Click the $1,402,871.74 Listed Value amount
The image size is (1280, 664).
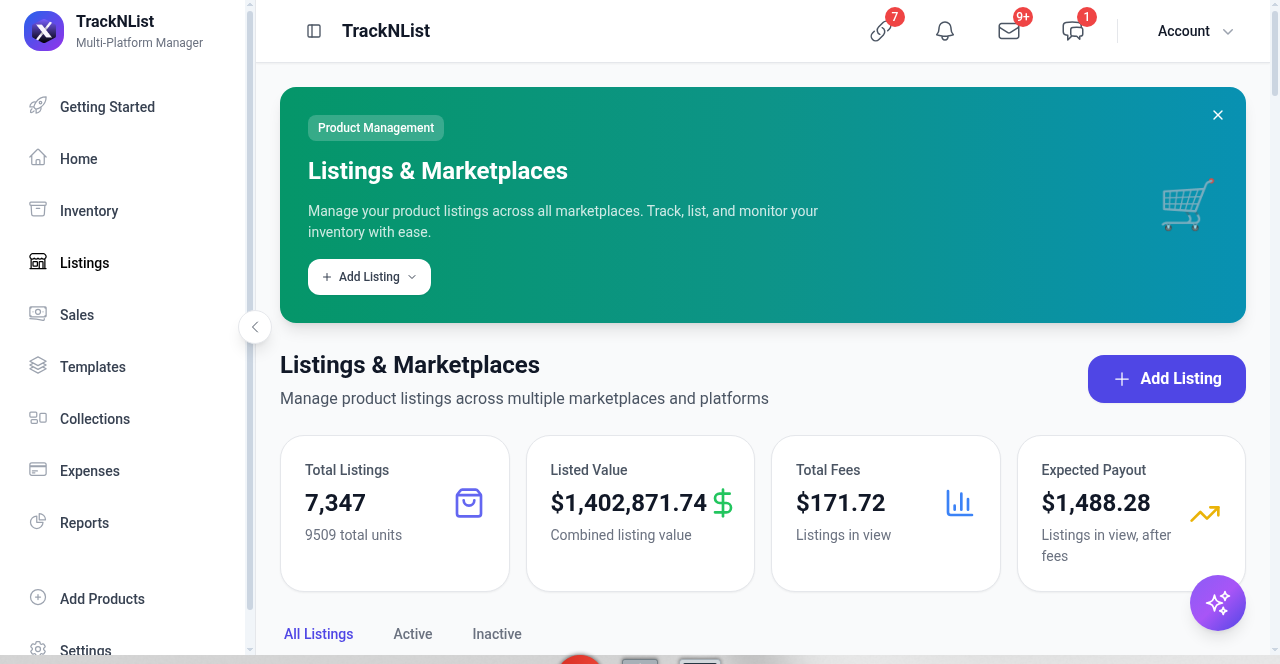pos(629,503)
